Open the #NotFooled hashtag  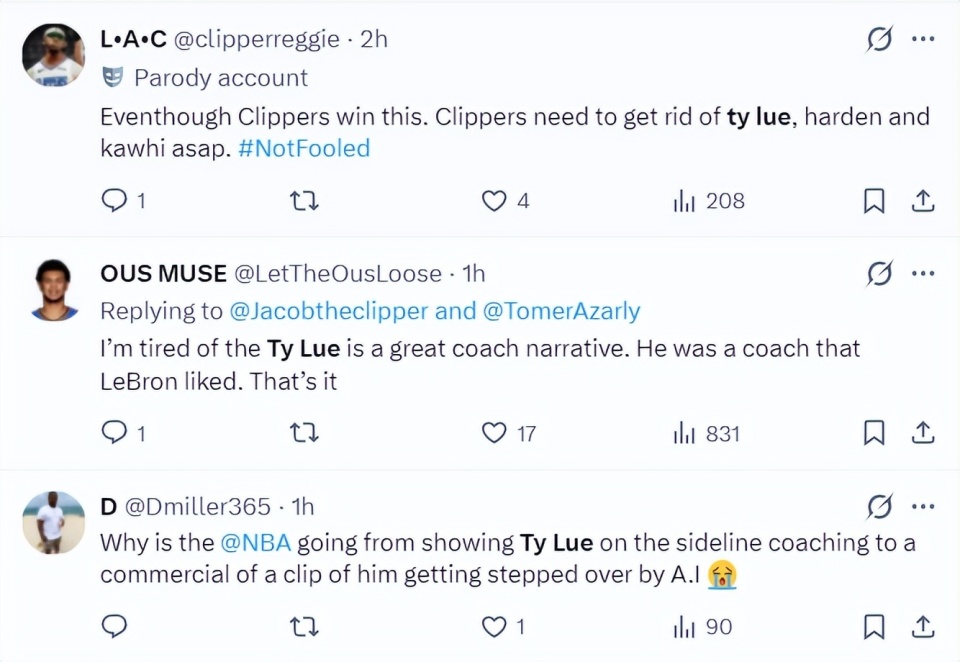(304, 149)
